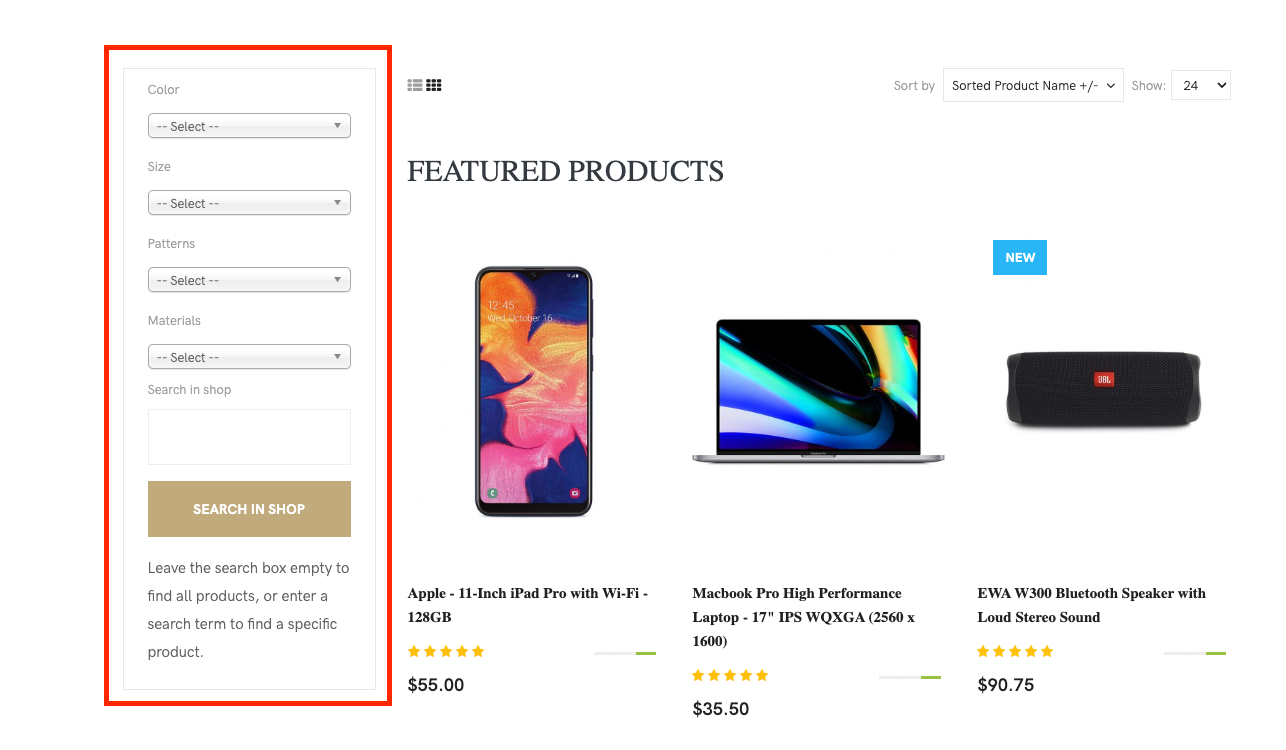The image size is (1286, 750).
Task: Expand the Materials select menu
Action: coord(249,357)
